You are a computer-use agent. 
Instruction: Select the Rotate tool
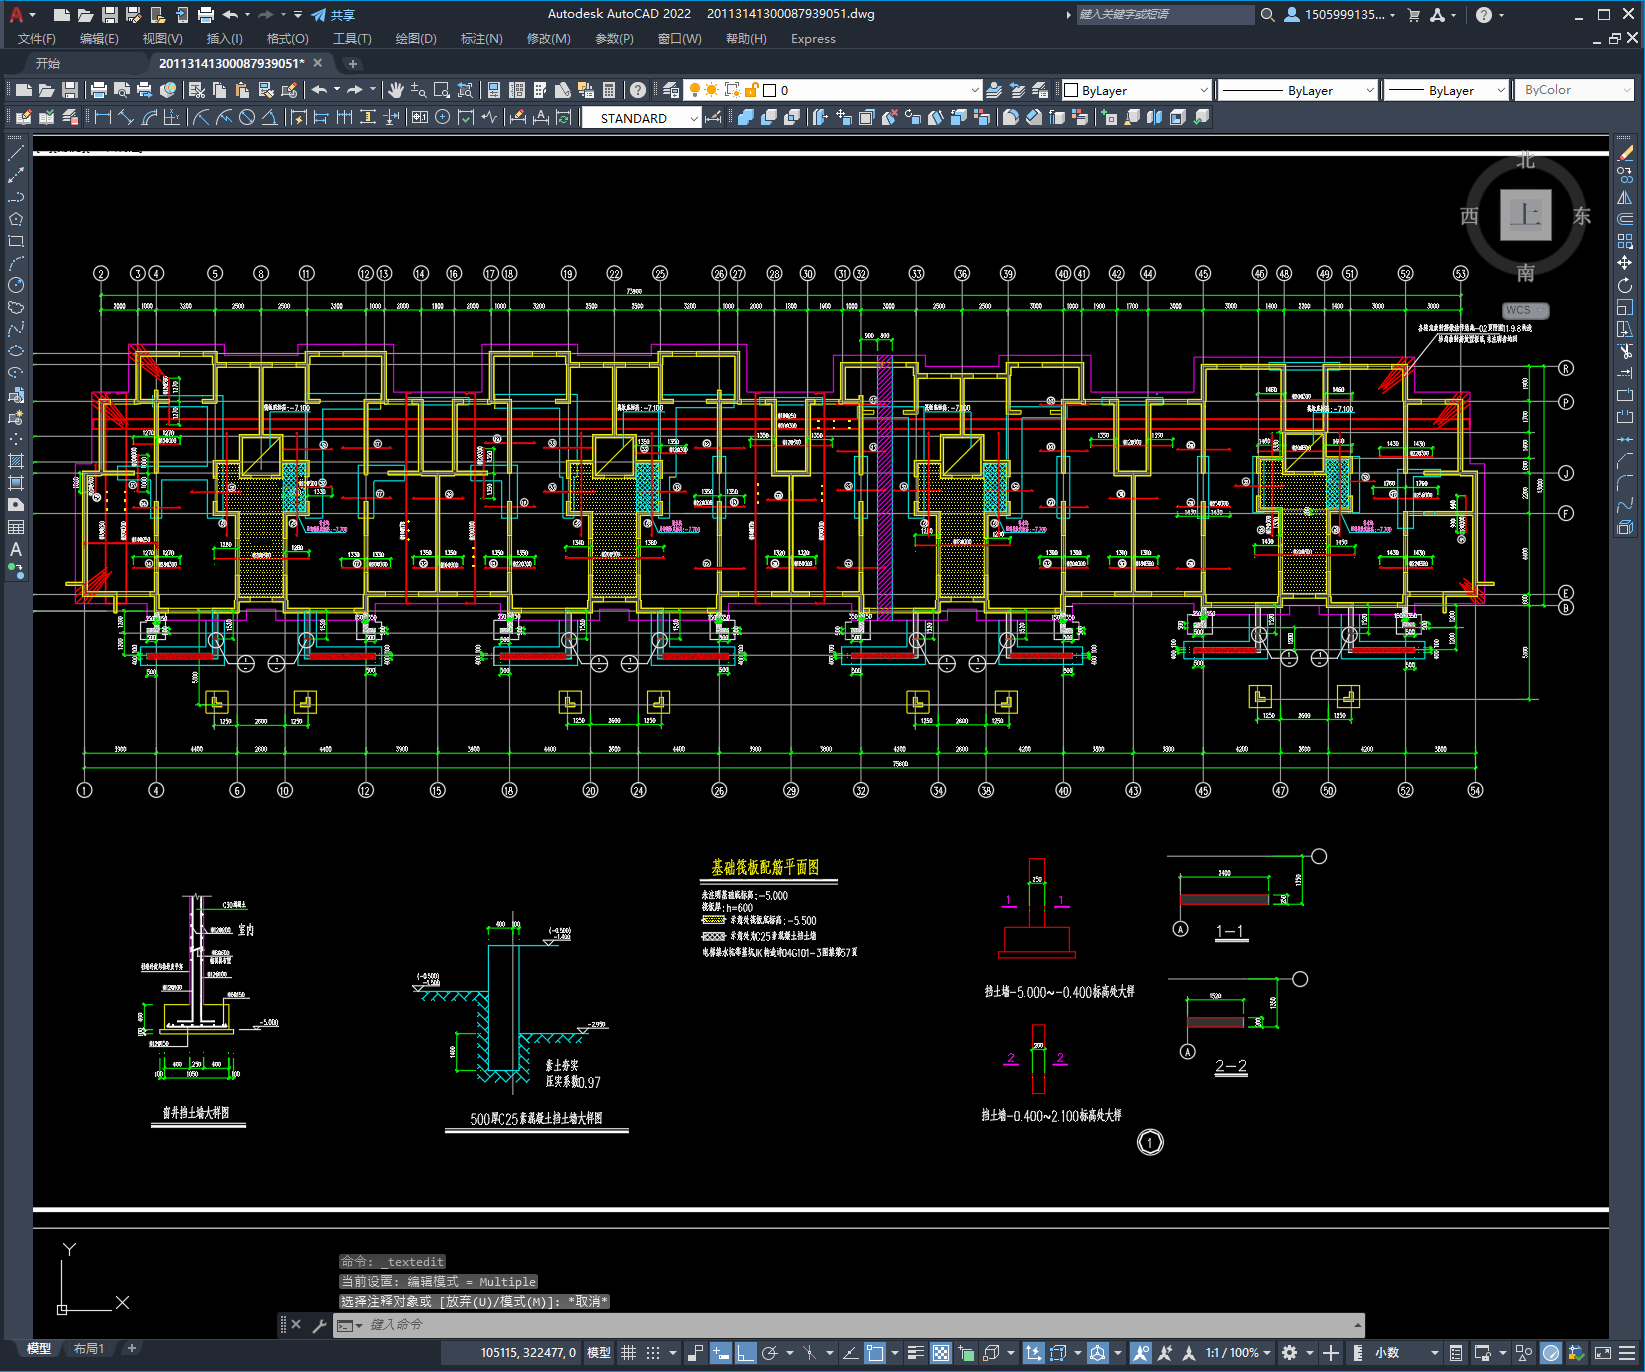(1625, 285)
